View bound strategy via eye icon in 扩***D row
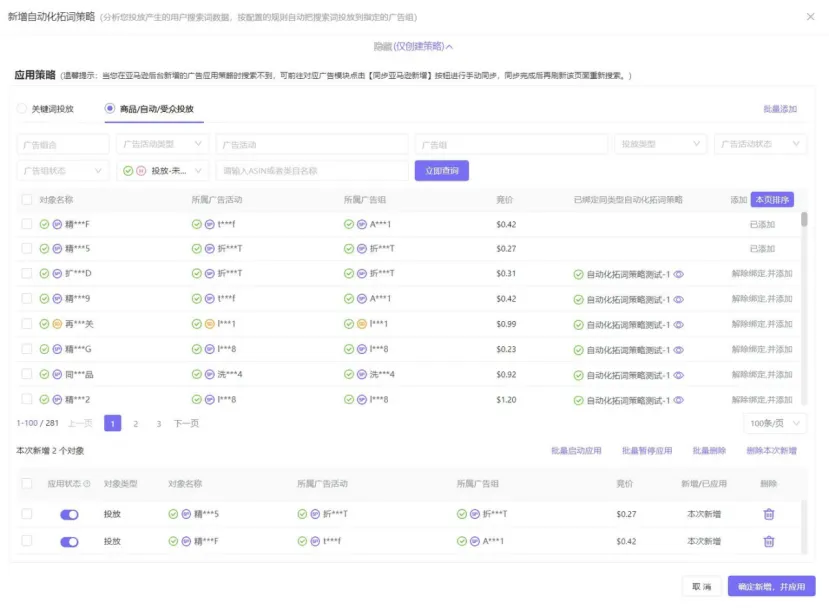829x610 pixels. [679, 274]
